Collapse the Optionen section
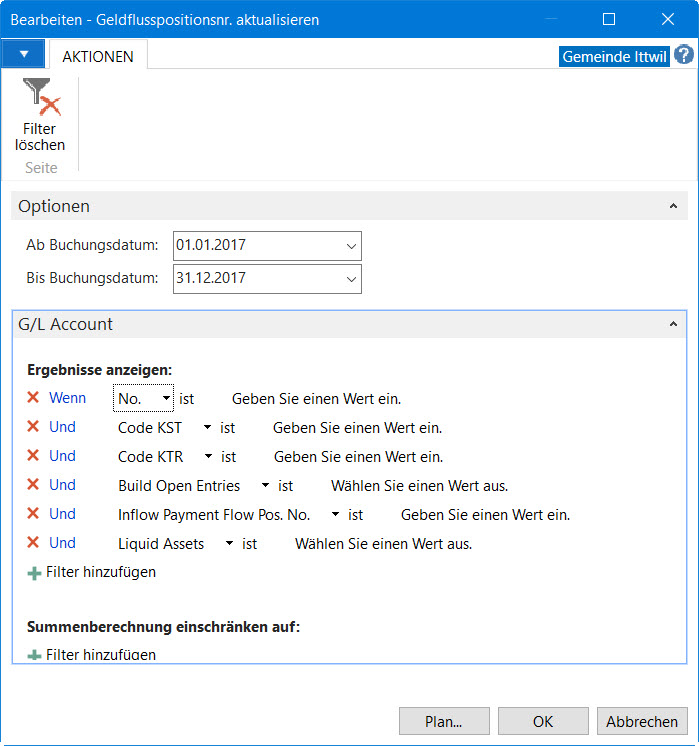 click(673, 206)
